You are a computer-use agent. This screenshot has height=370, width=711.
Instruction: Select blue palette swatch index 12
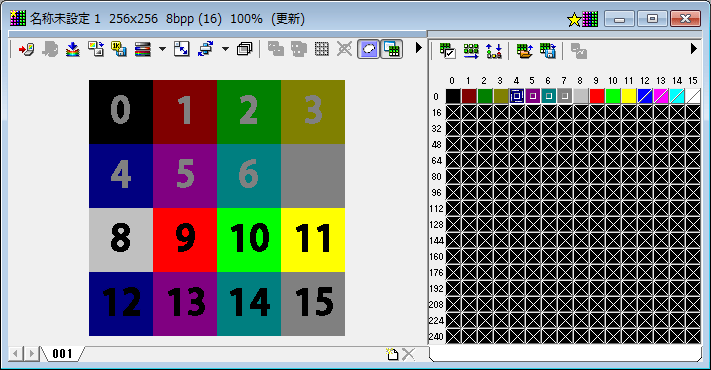(x=645, y=96)
